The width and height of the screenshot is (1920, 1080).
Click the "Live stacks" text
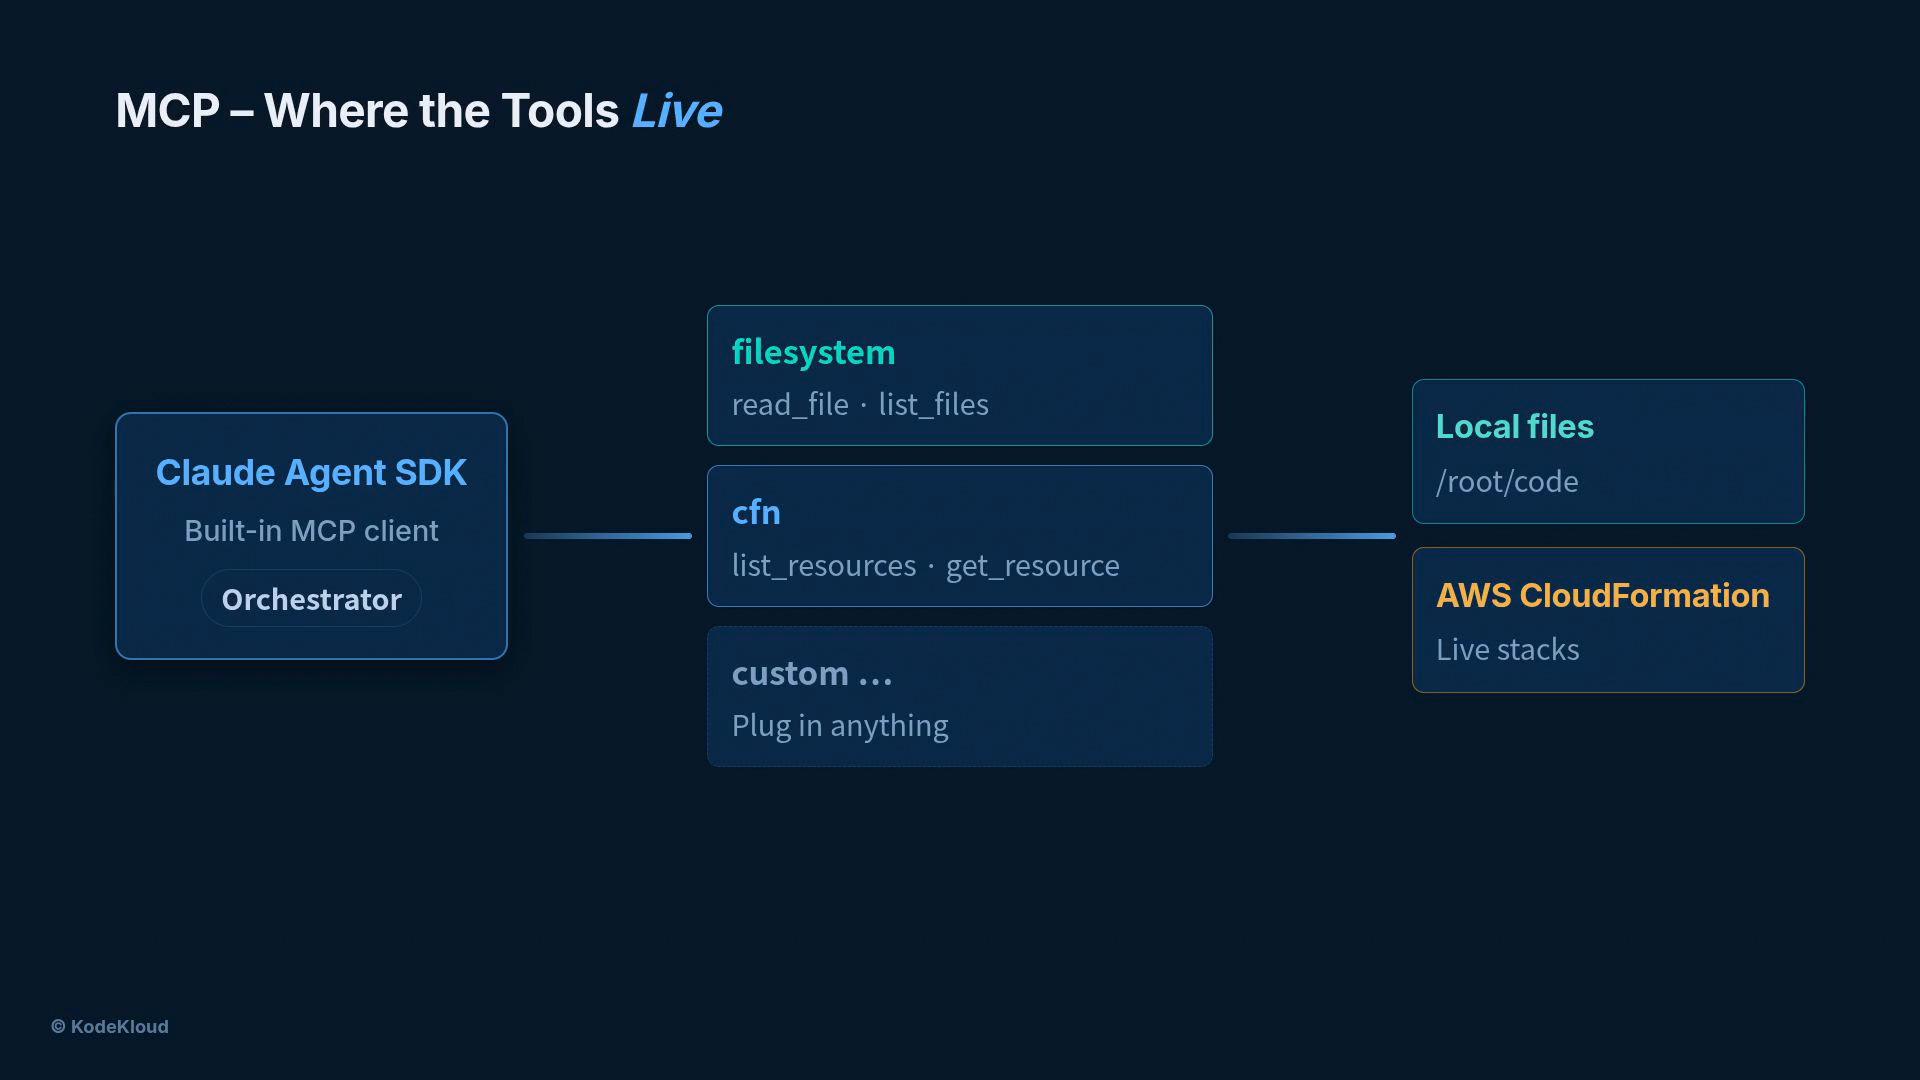[x=1507, y=649]
